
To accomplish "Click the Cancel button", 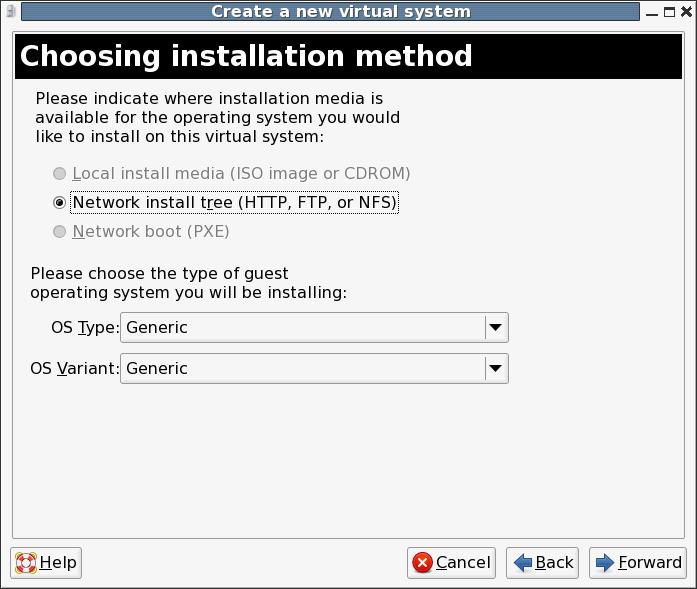I will coord(451,563).
